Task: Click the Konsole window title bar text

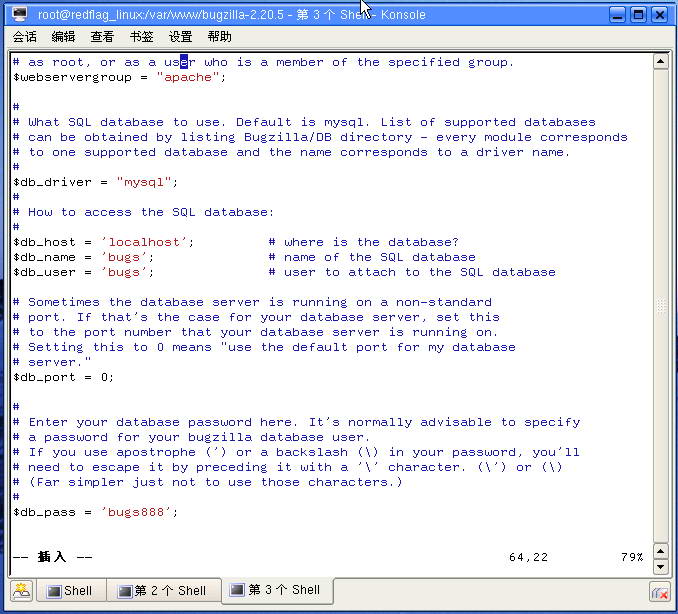Action: coord(232,15)
